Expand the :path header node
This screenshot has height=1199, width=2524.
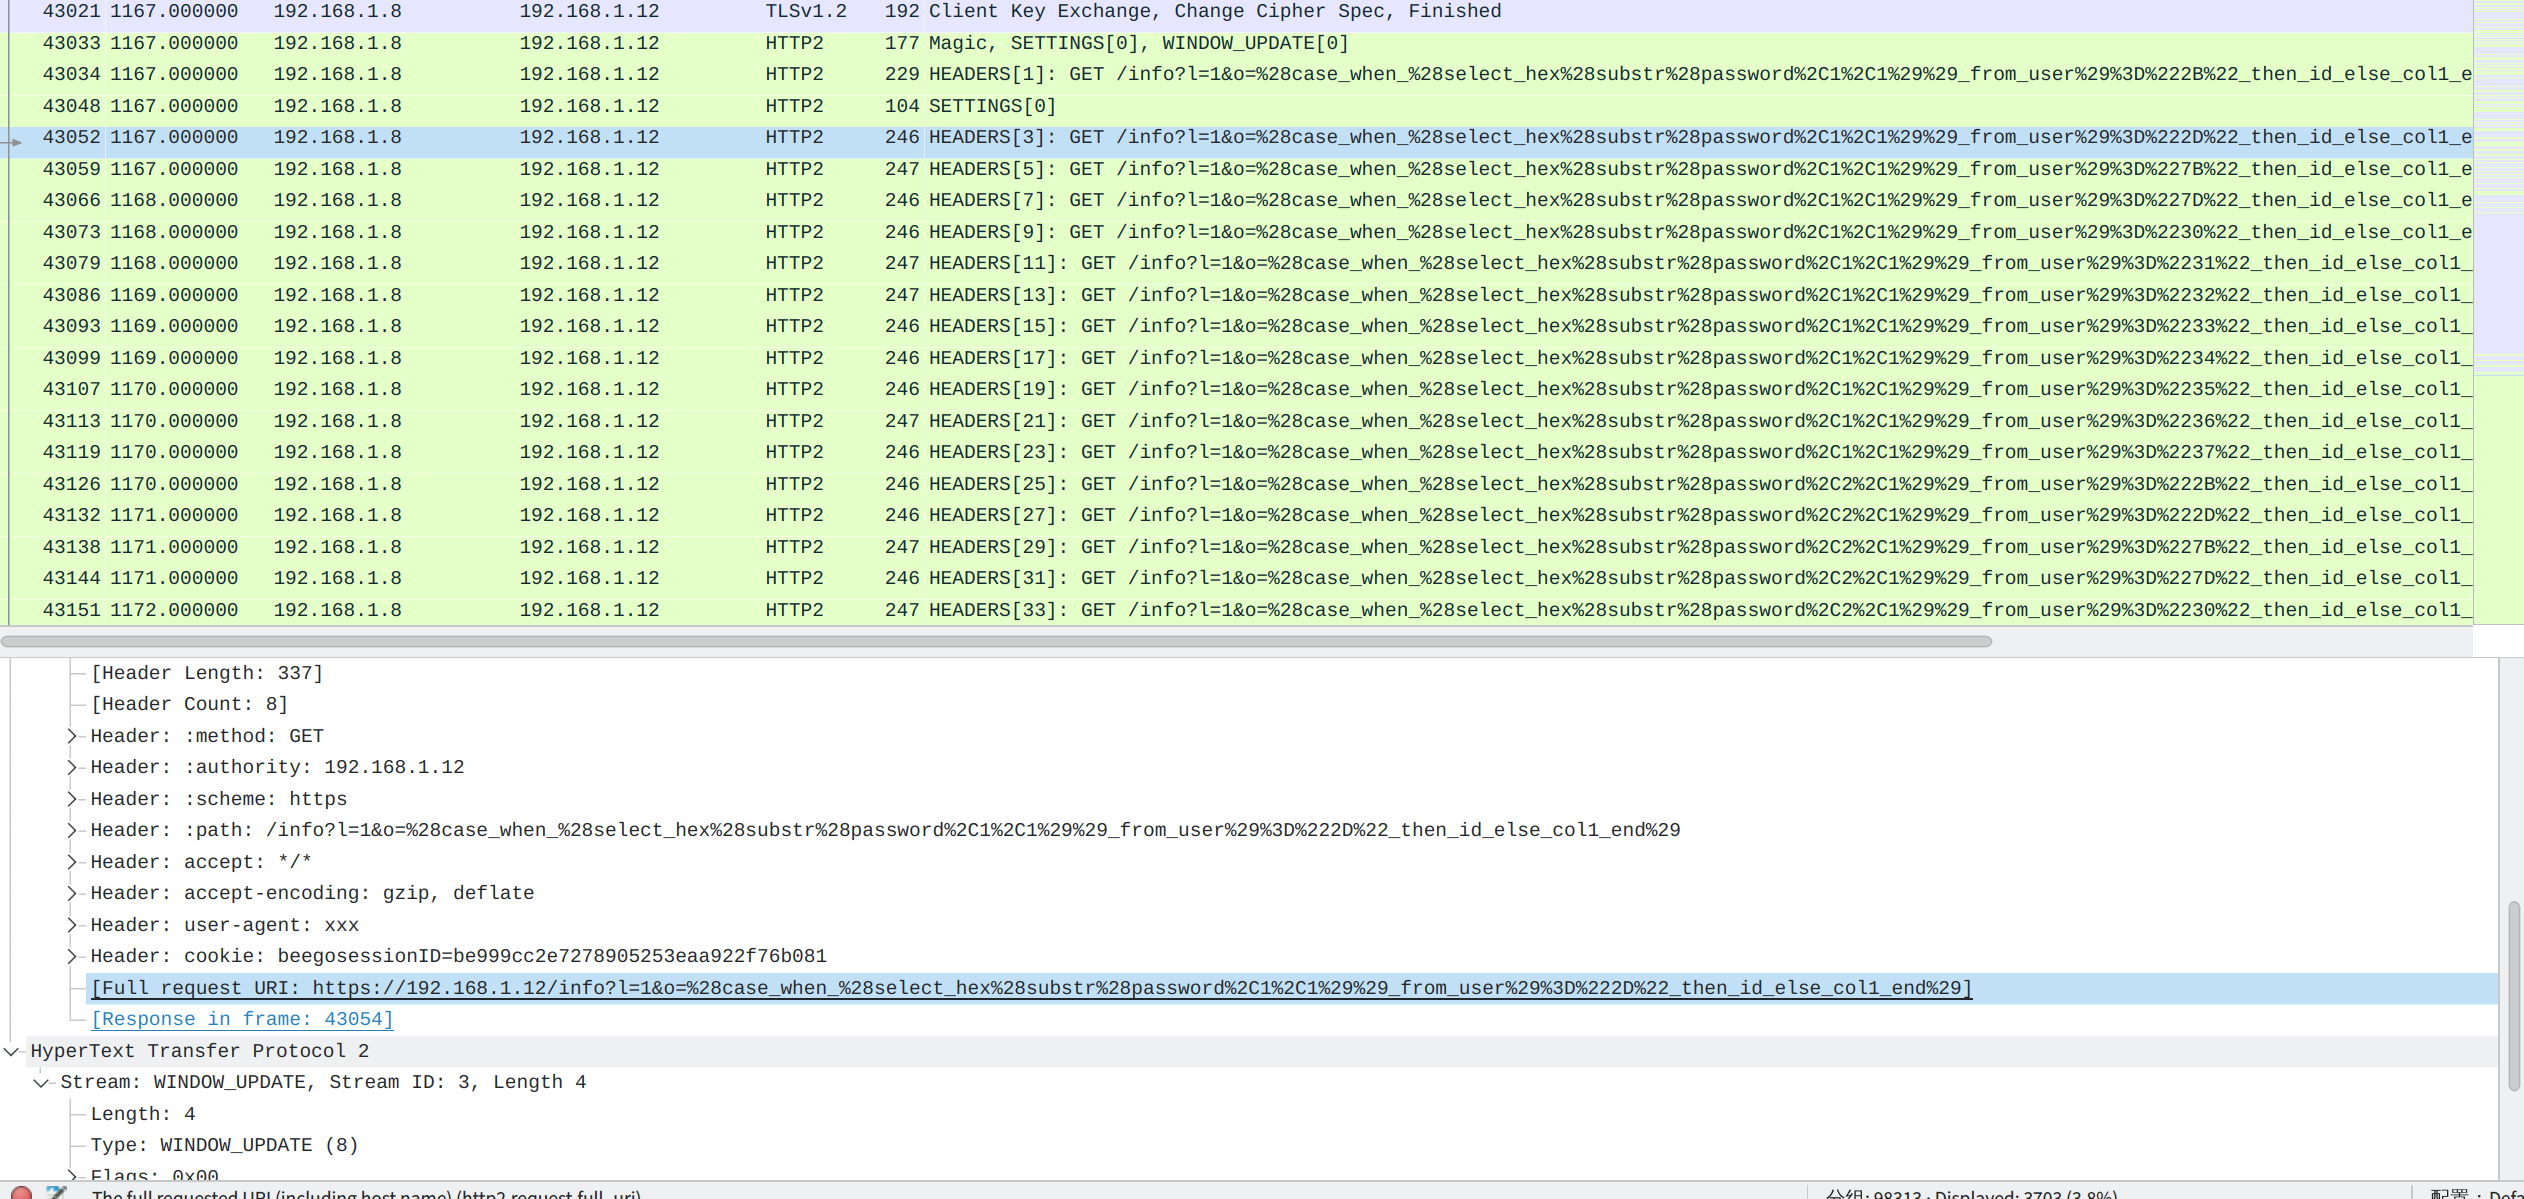point(72,830)
